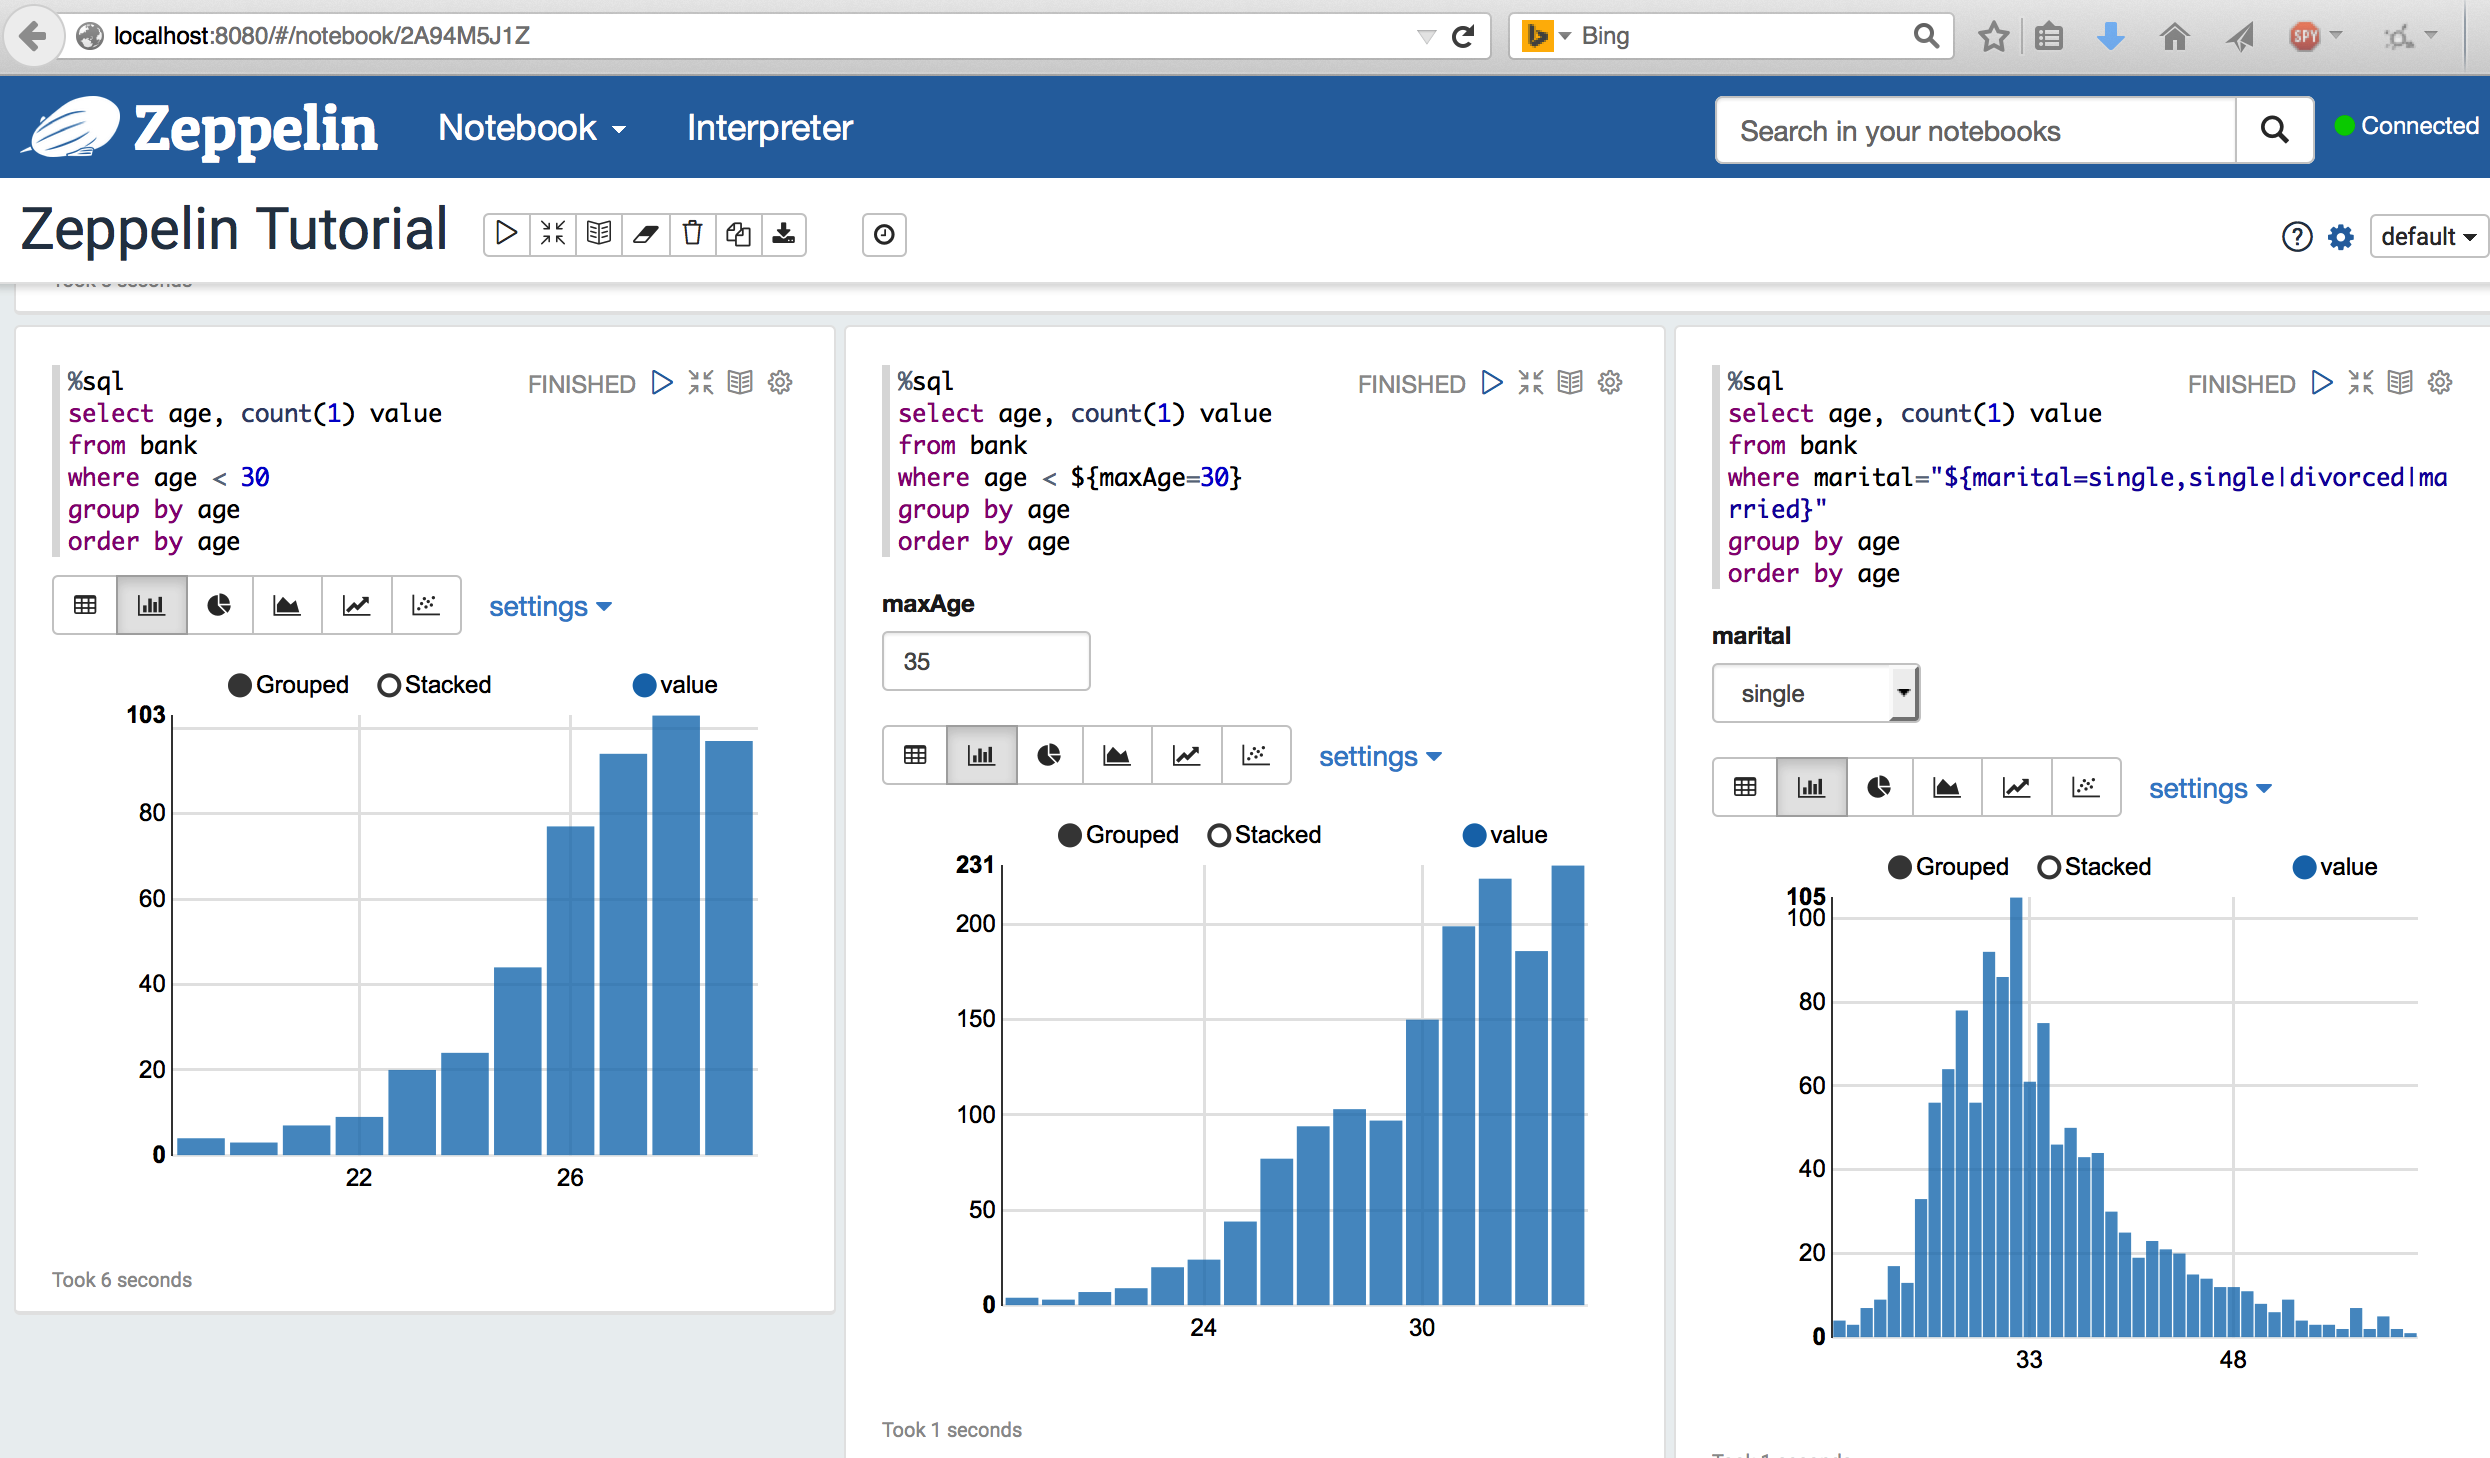
Task: Open the Notebook menu
Action: click(532, 128)
